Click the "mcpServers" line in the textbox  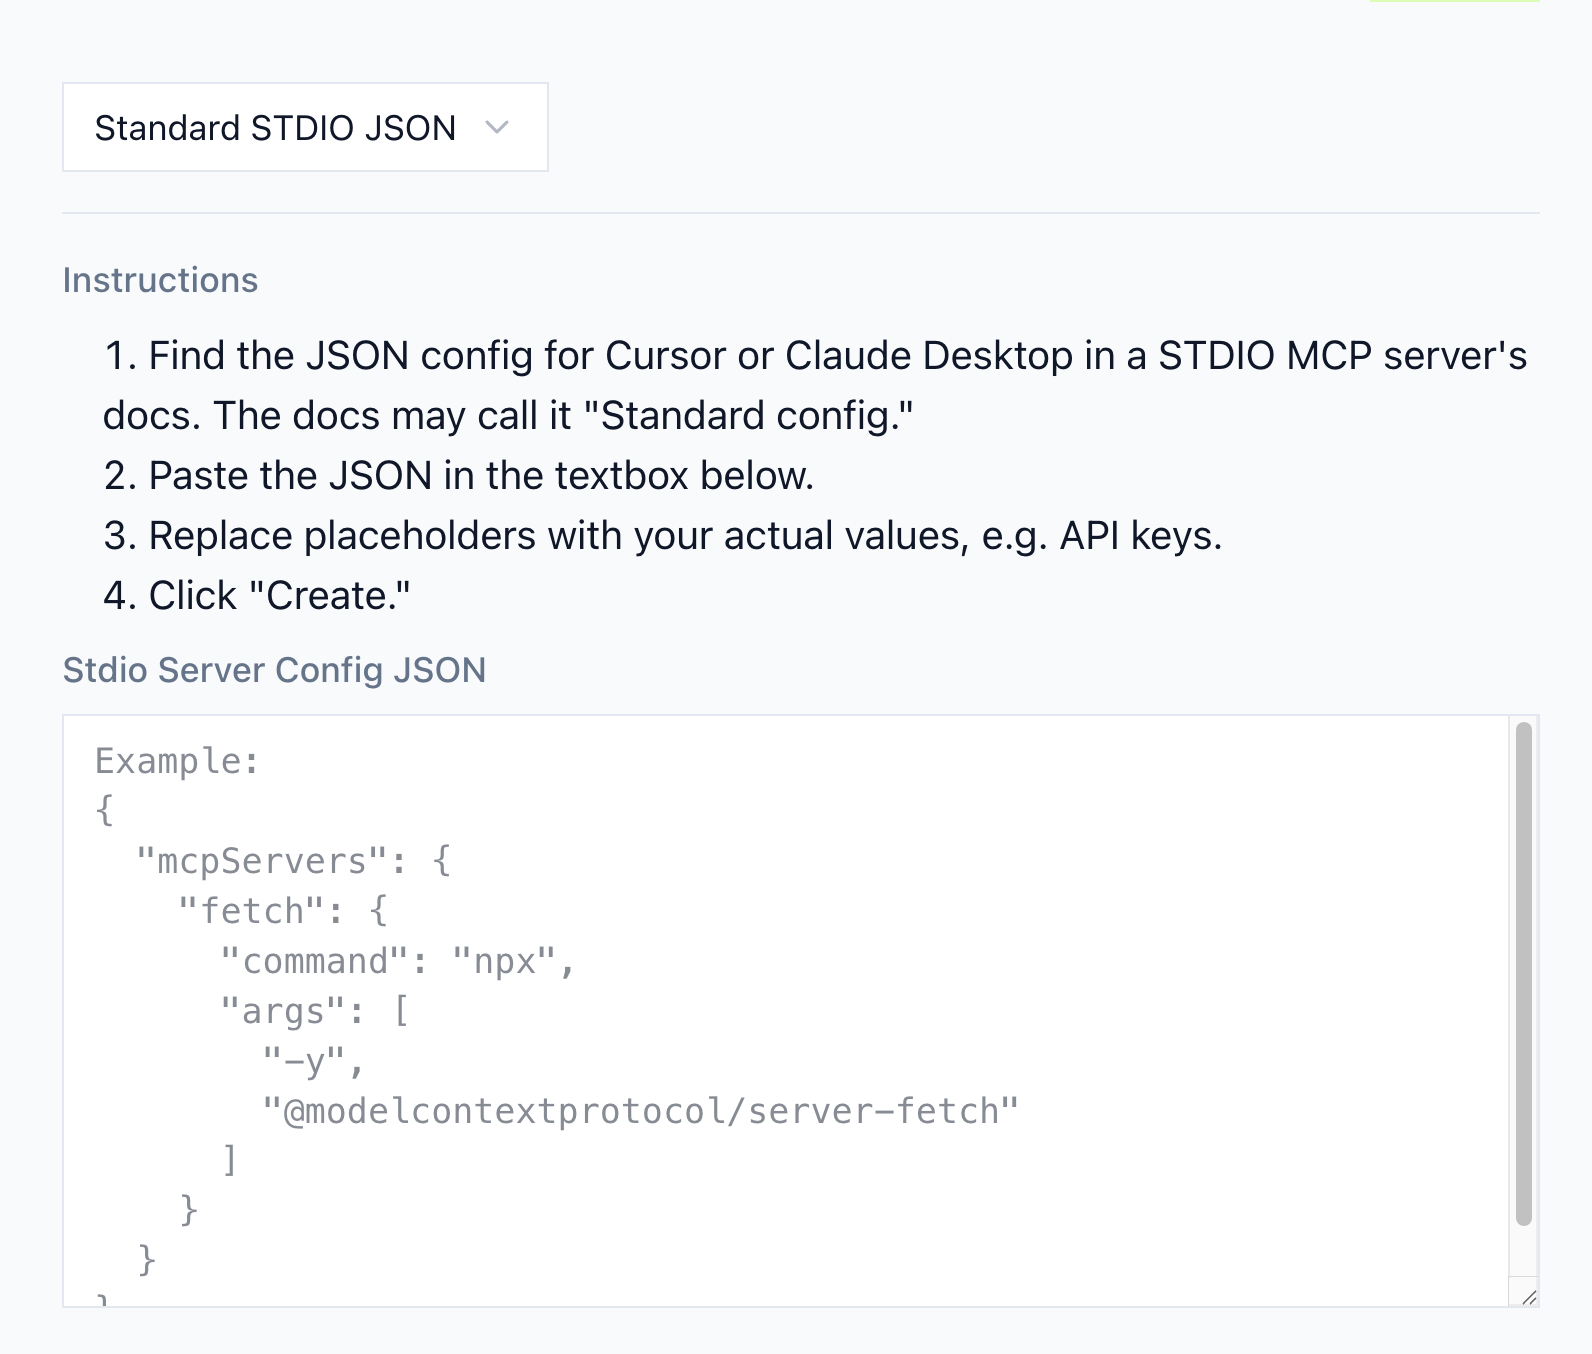(293, 861)
